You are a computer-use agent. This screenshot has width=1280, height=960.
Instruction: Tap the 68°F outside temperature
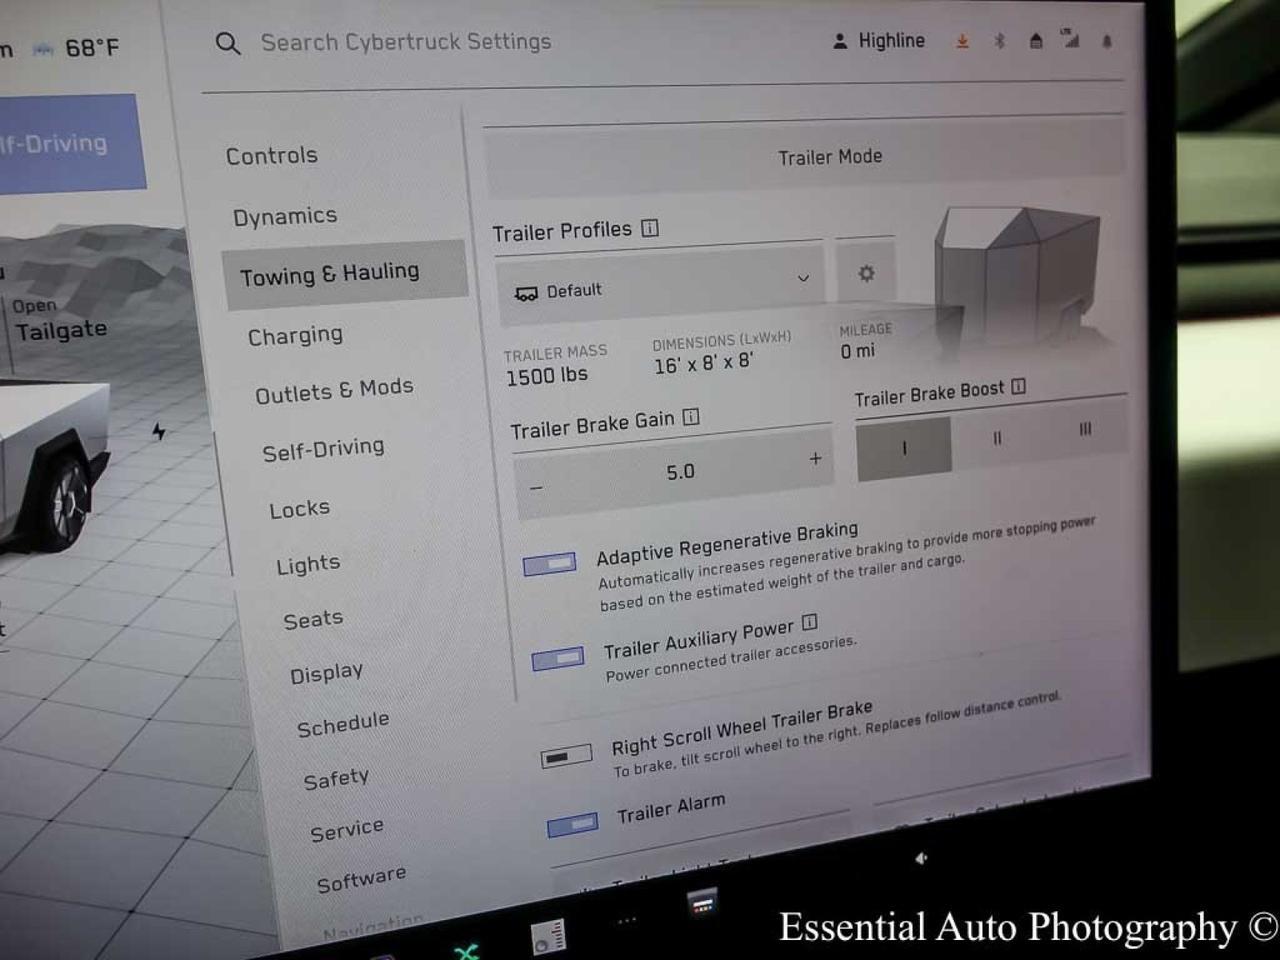click(92, 48)
